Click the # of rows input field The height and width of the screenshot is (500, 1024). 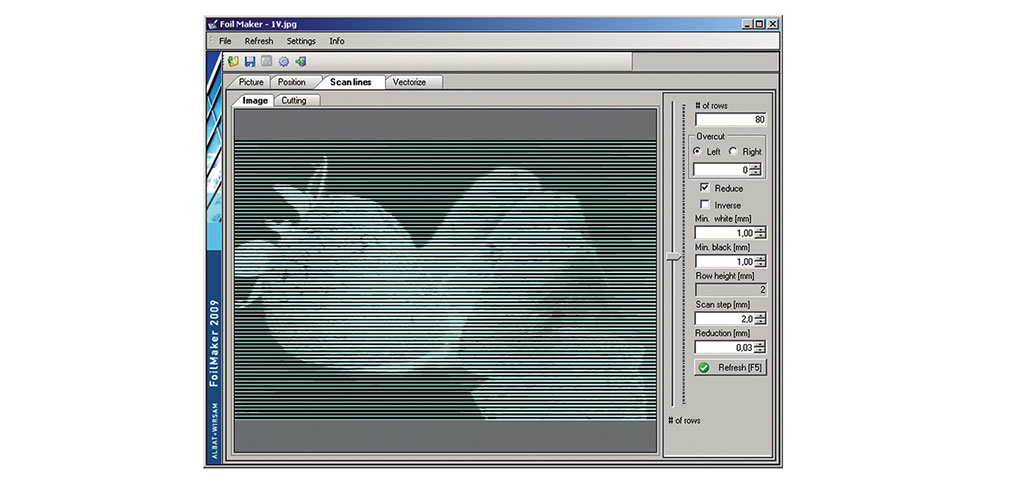coord(730,119)
